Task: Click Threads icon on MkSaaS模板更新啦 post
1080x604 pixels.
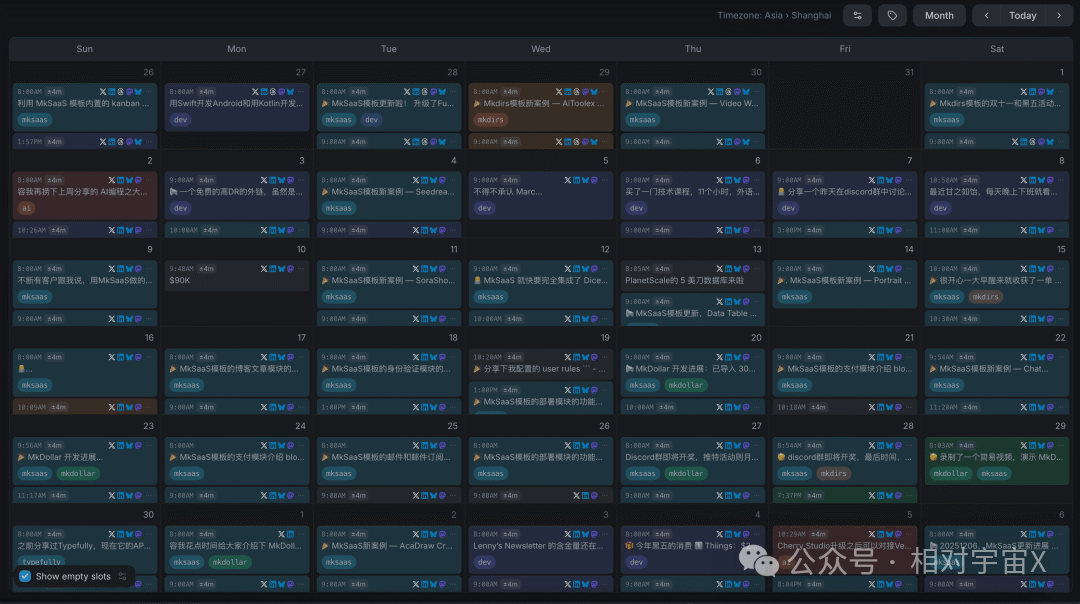Action: [424, 92]
